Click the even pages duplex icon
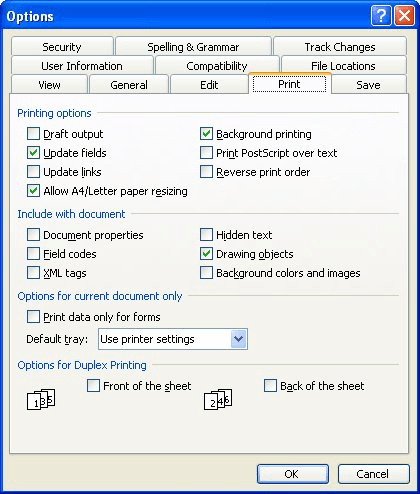The width and height of the screenshot is (420, 494). 218,399
